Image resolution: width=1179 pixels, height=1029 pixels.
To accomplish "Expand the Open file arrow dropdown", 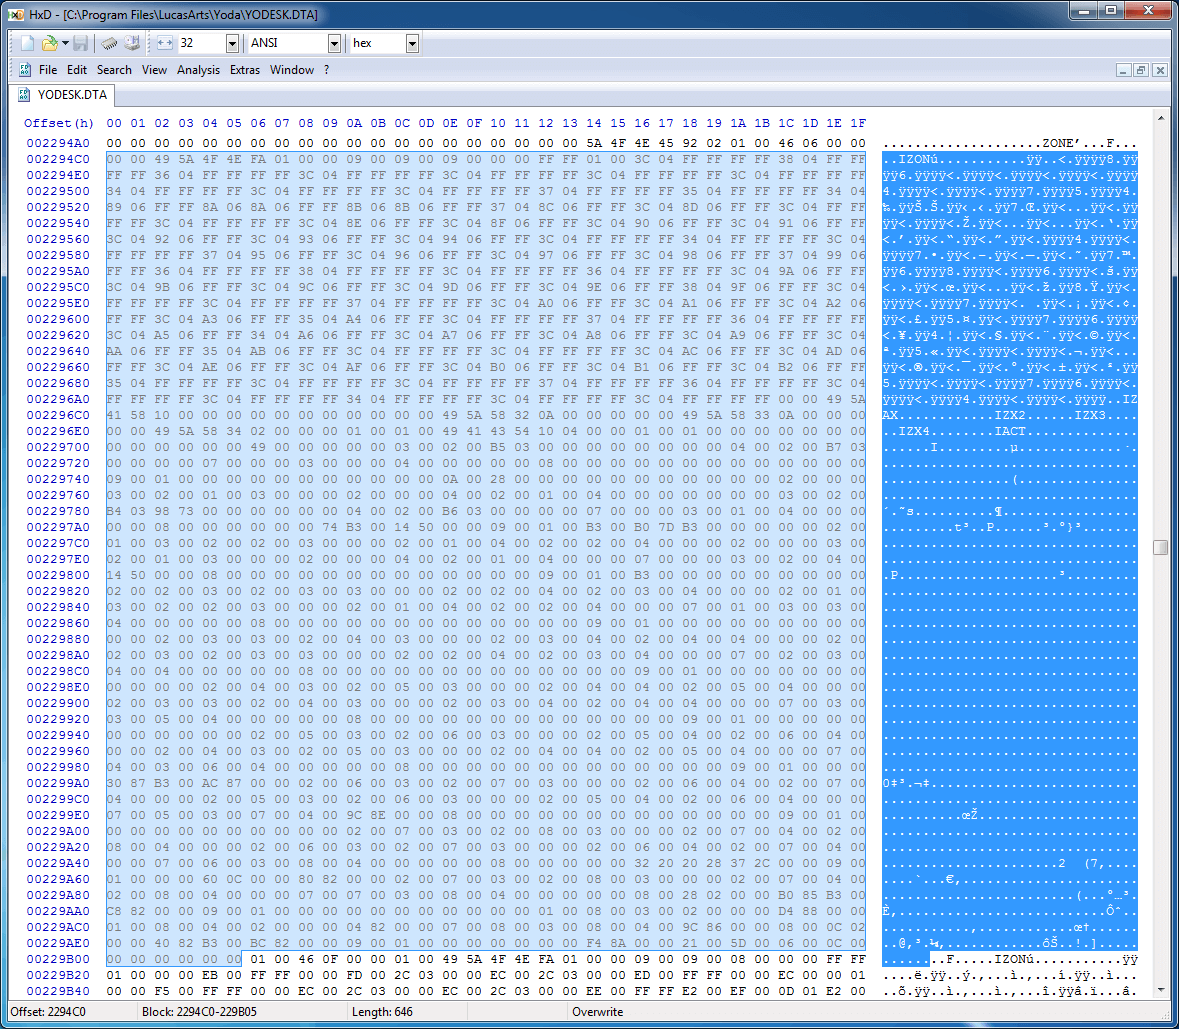I will coord(65,43).
